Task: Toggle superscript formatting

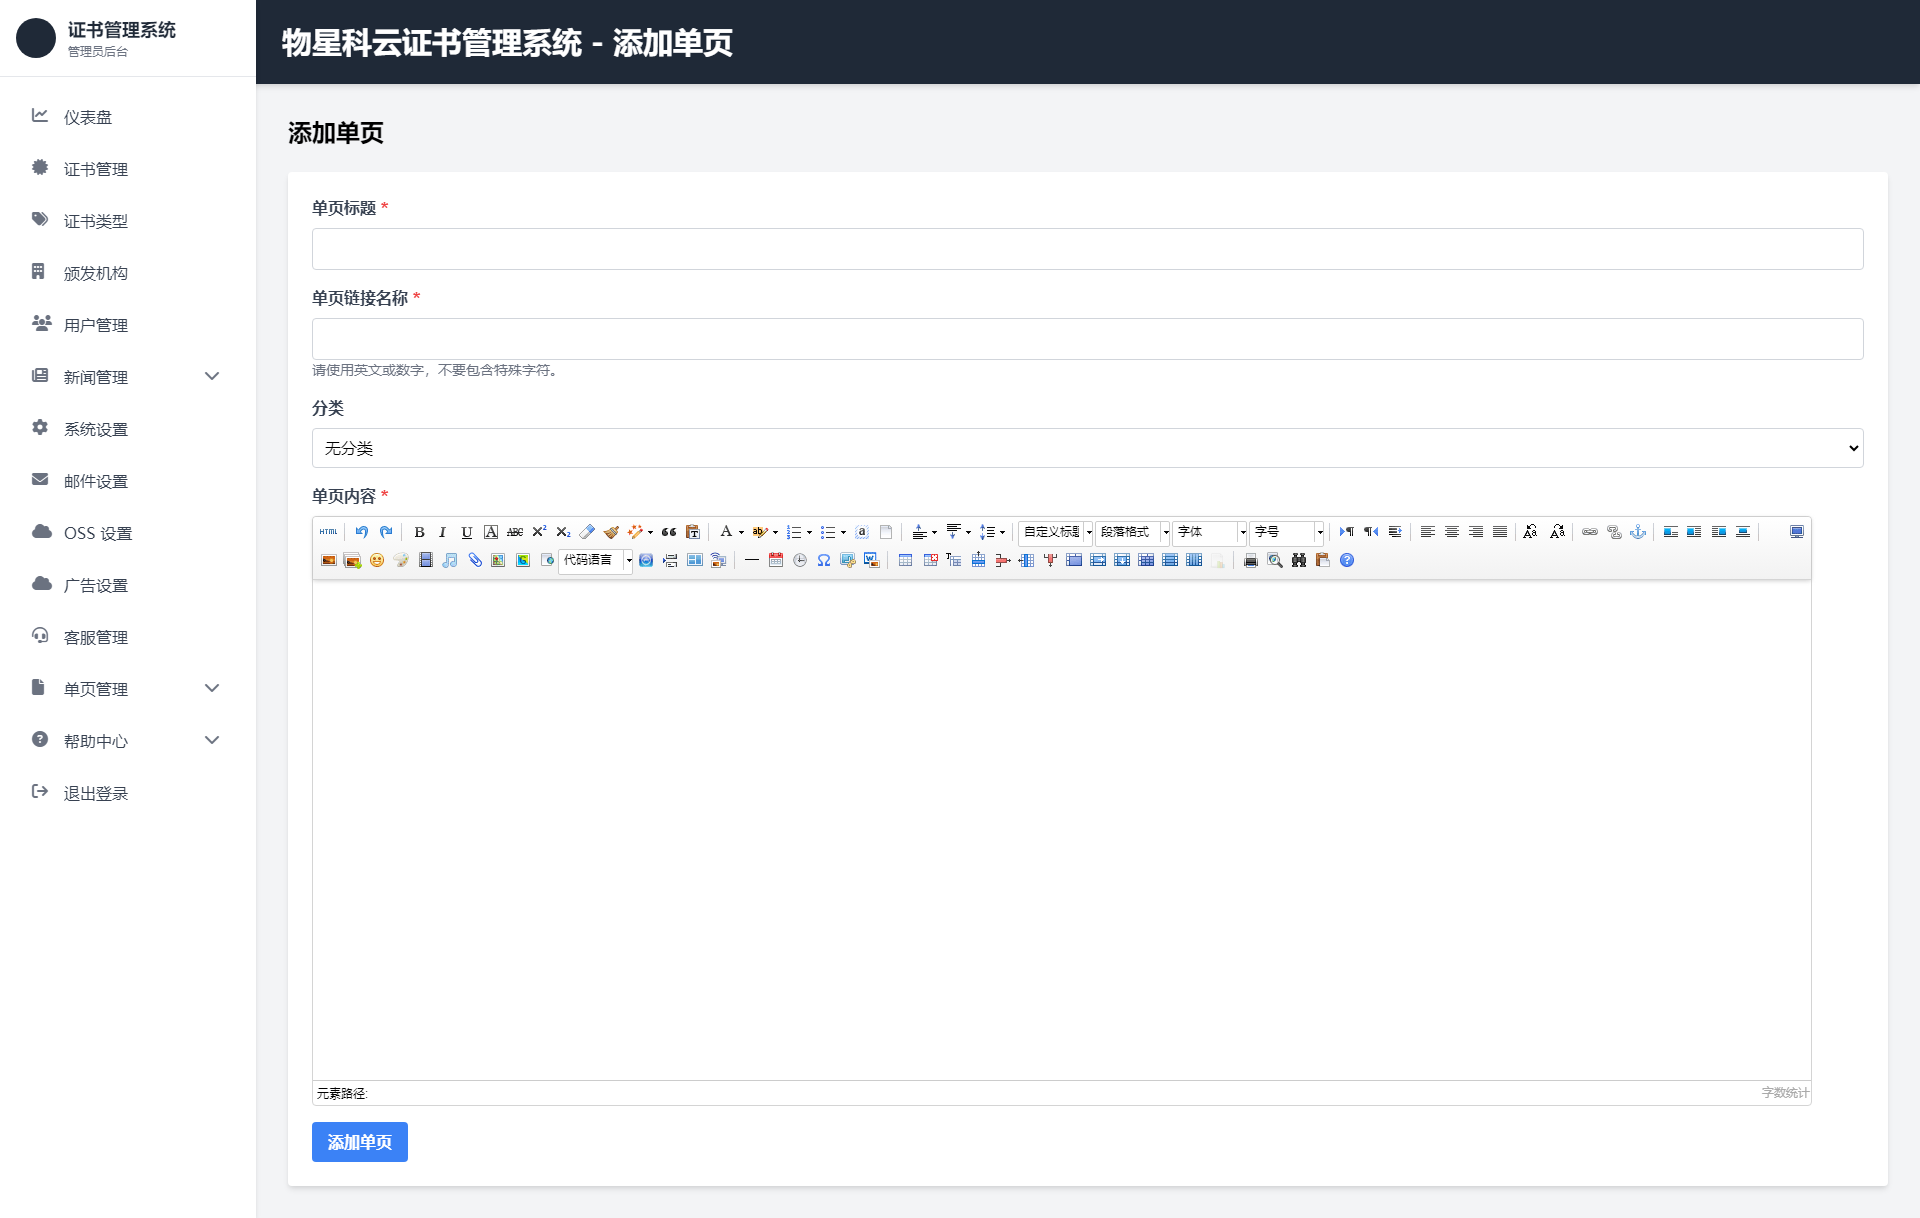Action: pyautogui.click(x=539, y=532)
